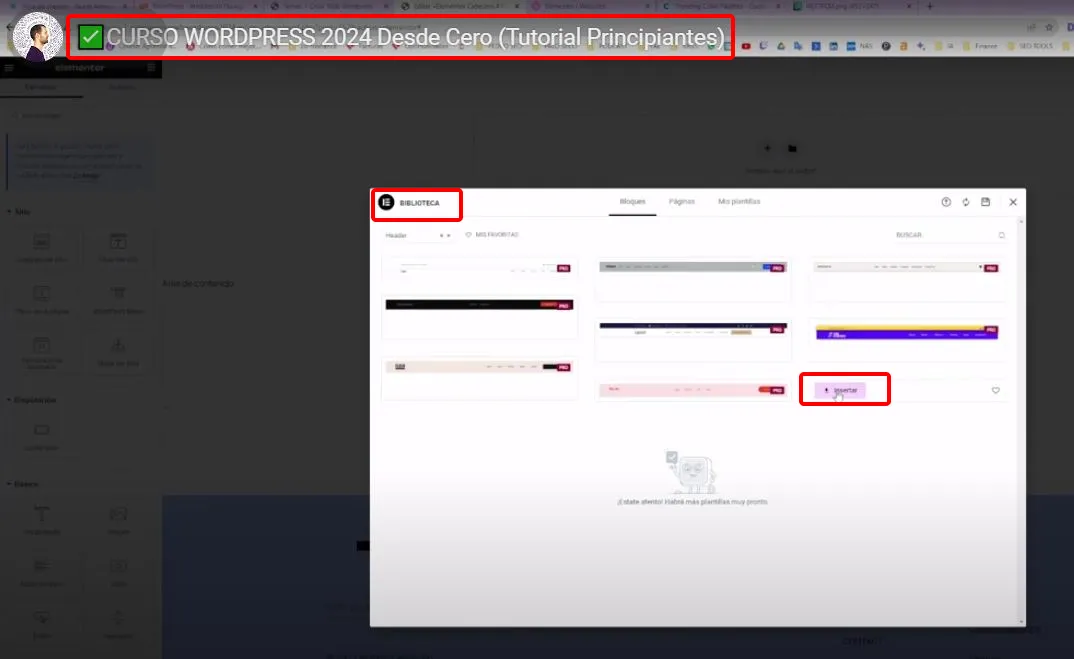The image size is (1074, 659).
Task: Click the Elementor logo beside Biblioteca
Action: [386, 202]
